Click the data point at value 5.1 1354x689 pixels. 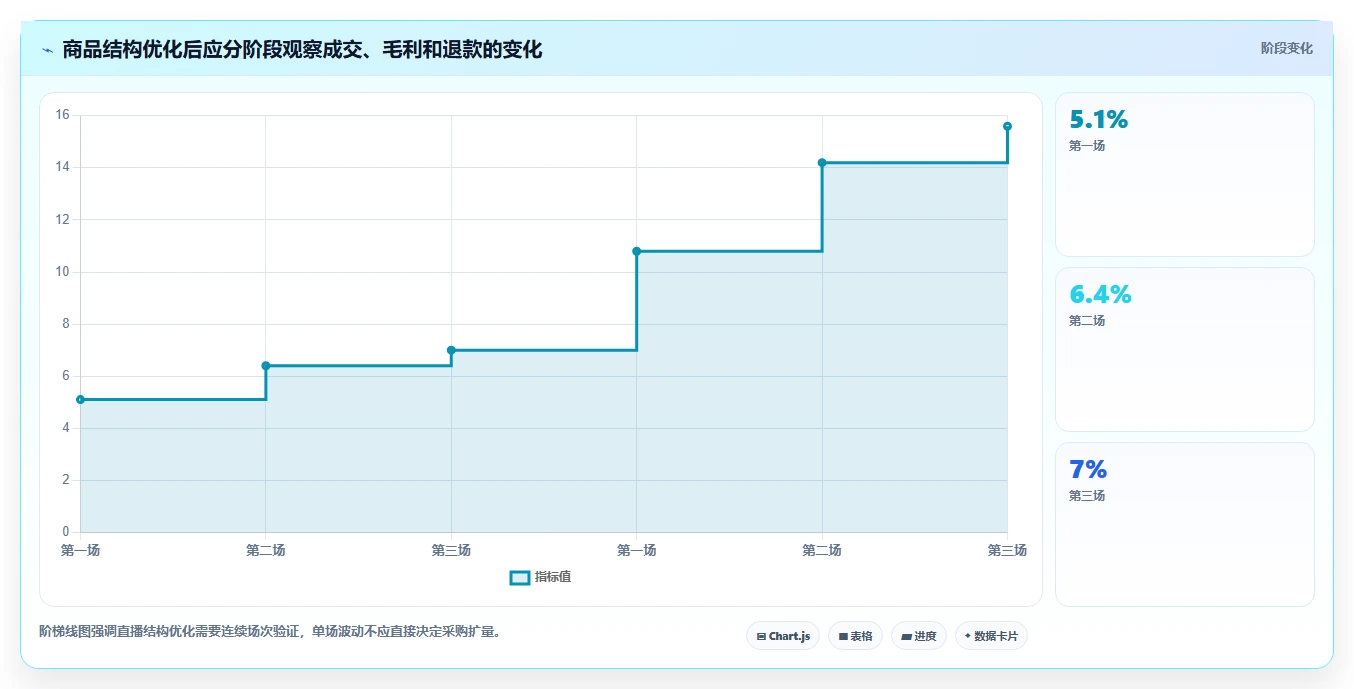(x=80, y=399)
